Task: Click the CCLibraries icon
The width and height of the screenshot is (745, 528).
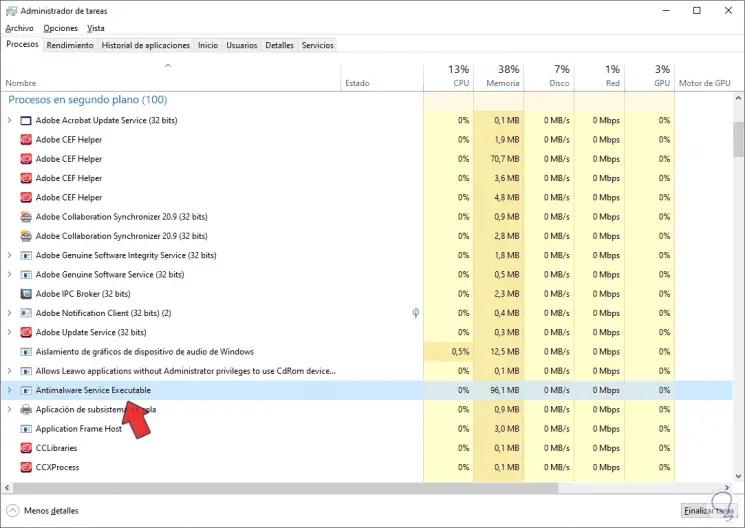Action: click(x=26, y=448)
